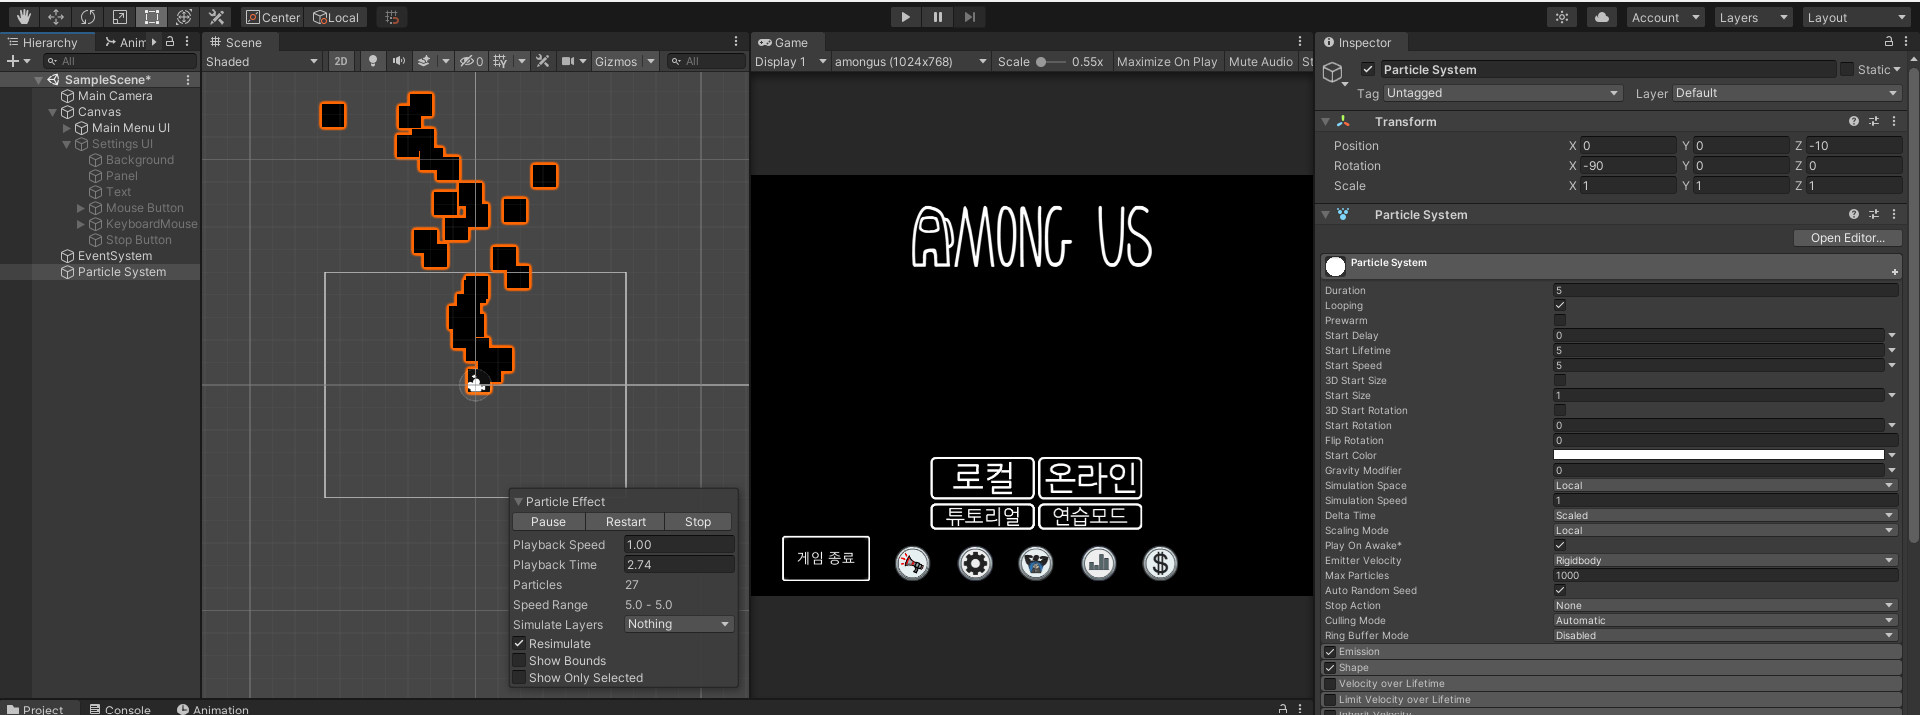This screenshot has height=715, width=1920.
Task: Open Transform component more options menu
Action: point(1894,121)
